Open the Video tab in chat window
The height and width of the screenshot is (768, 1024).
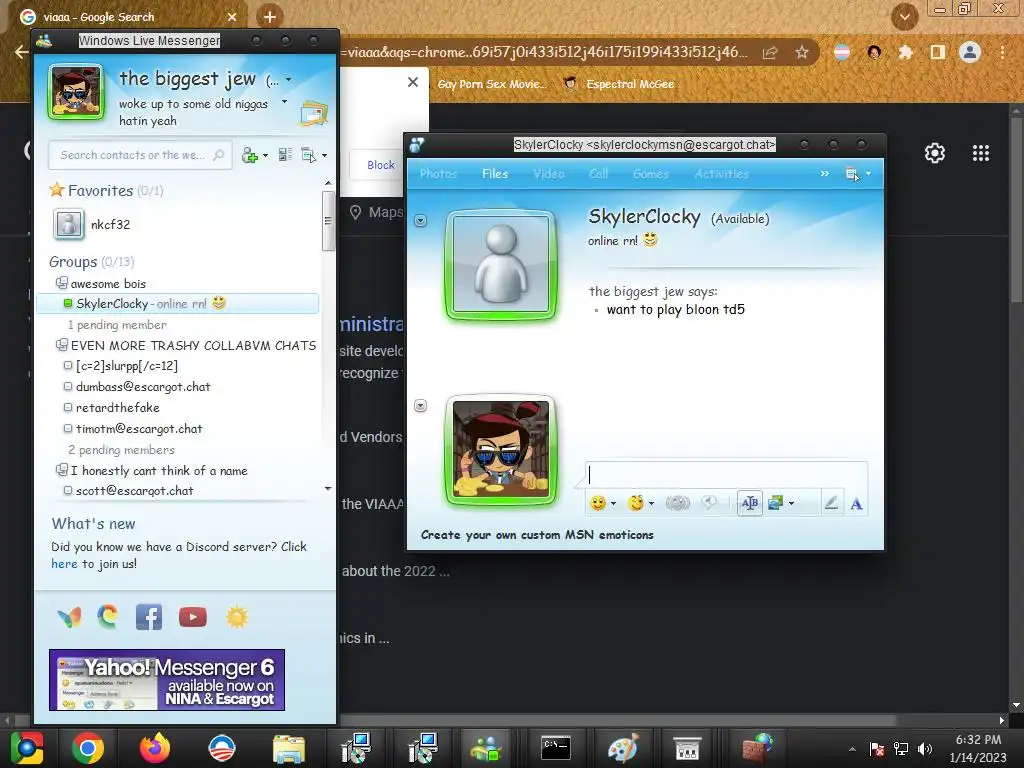pyautogui.click(x=549, y=174)
